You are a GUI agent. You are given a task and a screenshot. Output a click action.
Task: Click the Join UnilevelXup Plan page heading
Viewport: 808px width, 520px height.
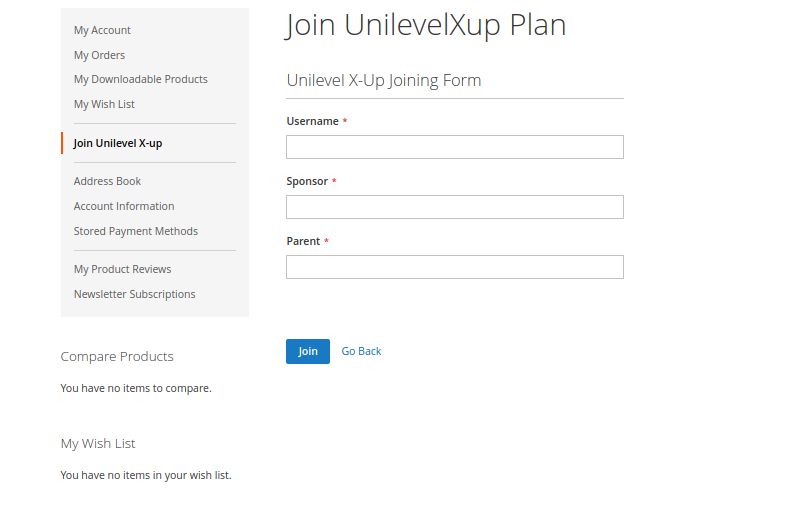coord(426,25)
